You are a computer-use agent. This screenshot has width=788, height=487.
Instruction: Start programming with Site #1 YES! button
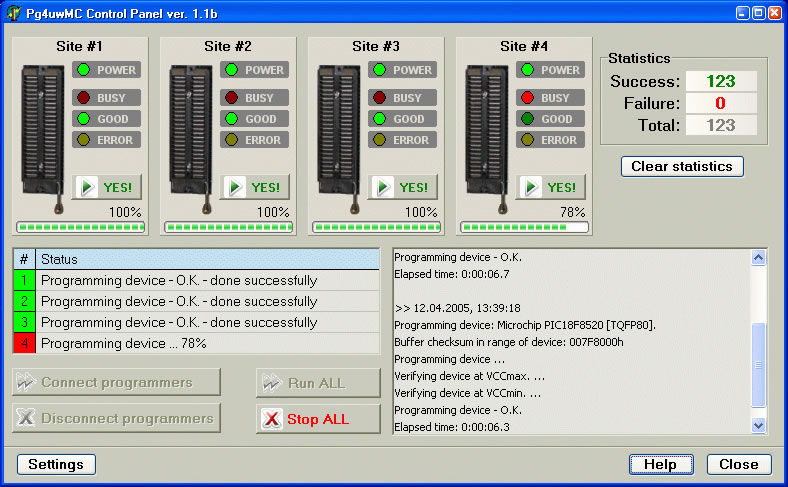[x=107, y=187]
